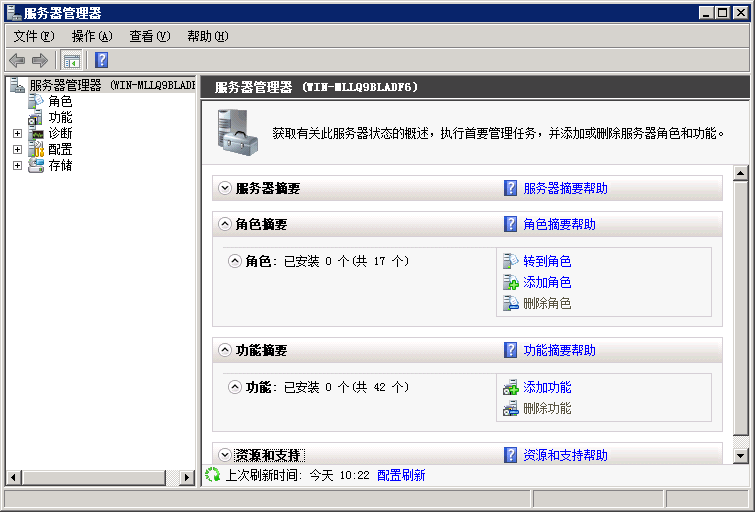The height and width of the screenshot is (512, 755).
Task: Click the 添加角色 icon
Action: pos(510,282)
